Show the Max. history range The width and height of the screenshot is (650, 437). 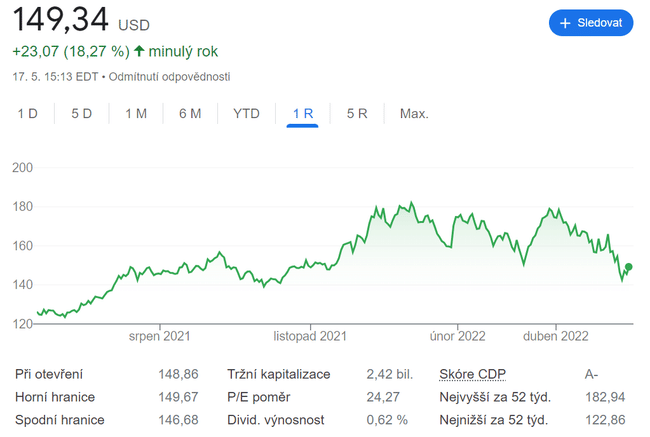(x=414, y=114)
